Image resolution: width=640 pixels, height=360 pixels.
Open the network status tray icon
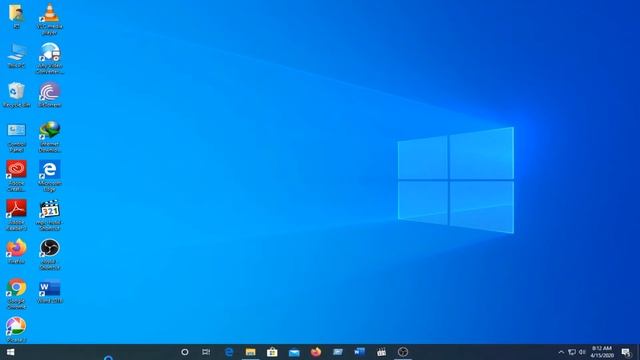(x=572, y=352)
